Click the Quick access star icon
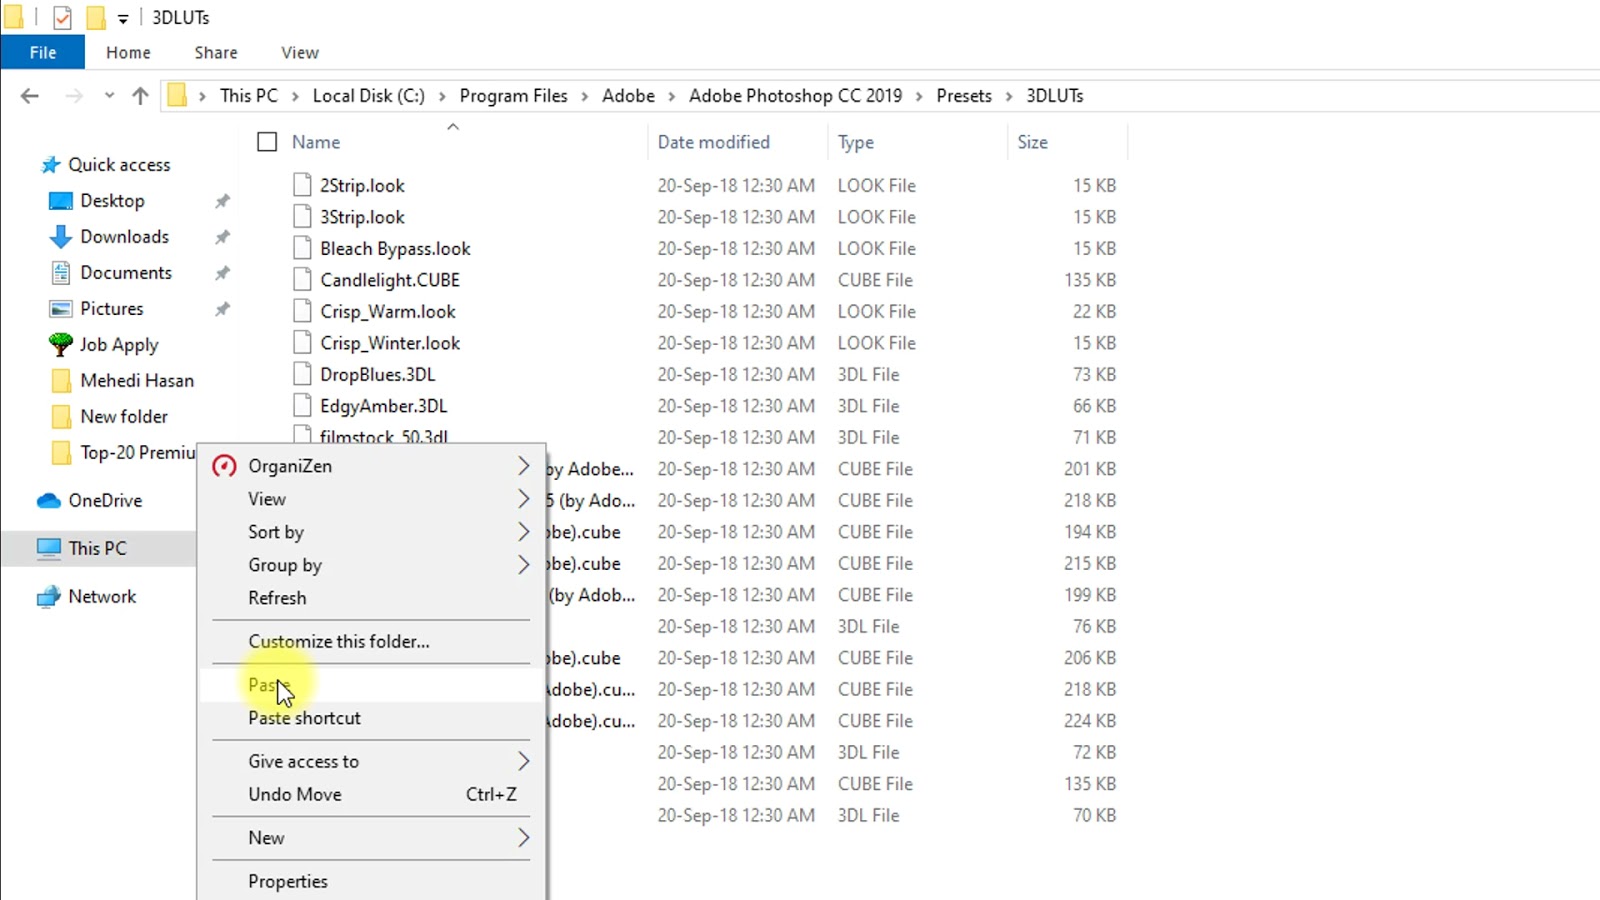 pyautogui.click(x=50, y=165)
